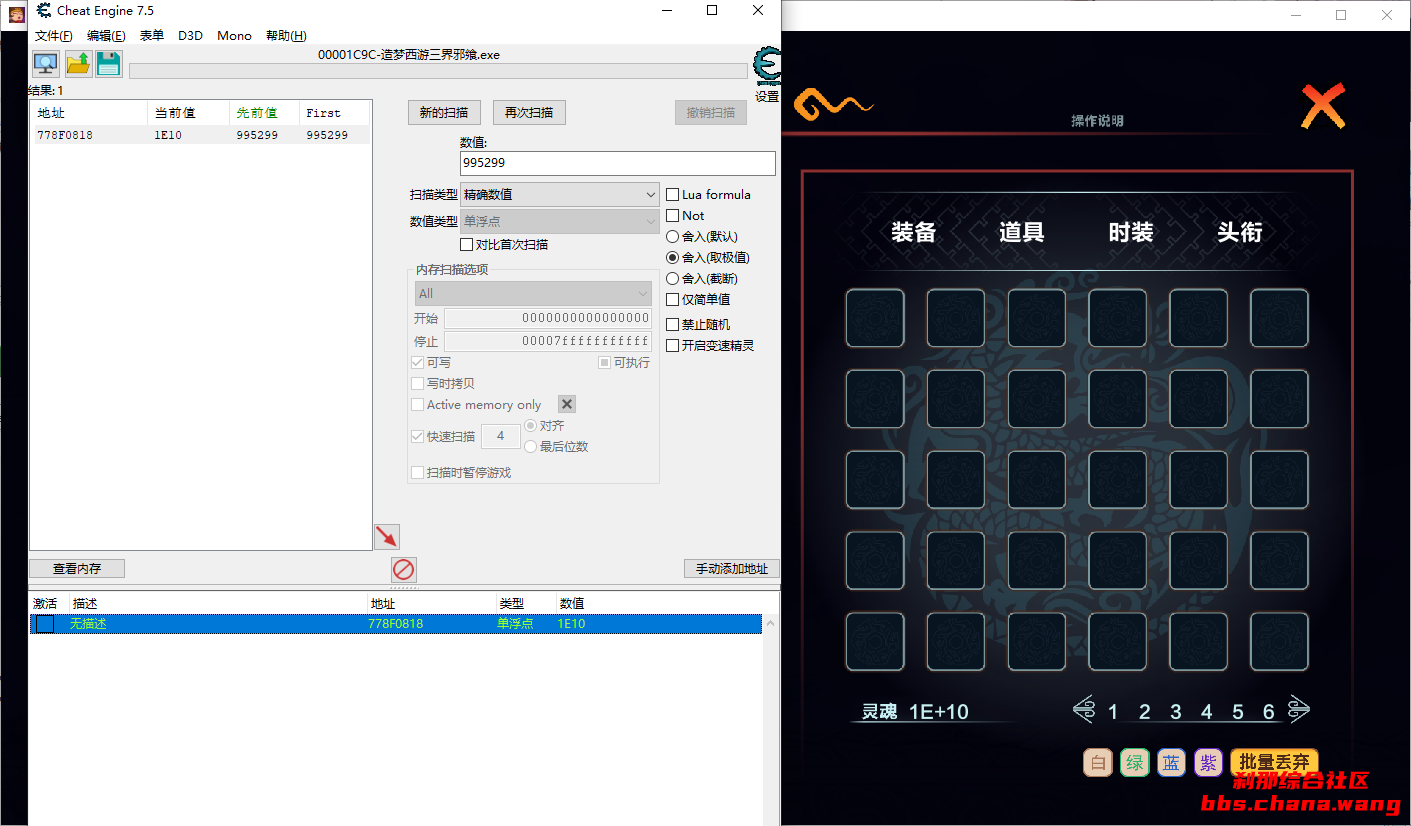This screenshot has width=1411, height=826.
Task: Click the red circle clear list icon
Action: (x=403, y=570)
